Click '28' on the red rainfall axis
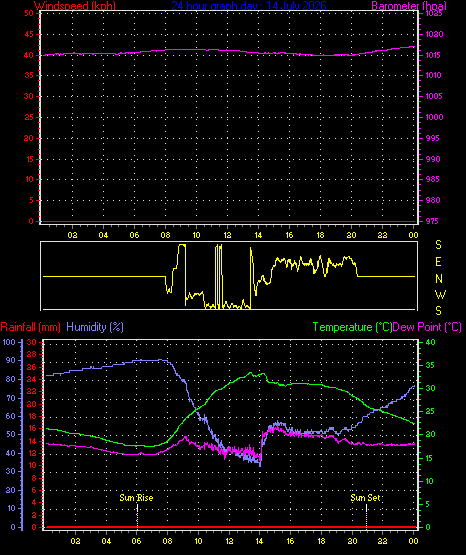Image resolution: width=466 pixels, height=555 pixels. (x=32, y=354)
